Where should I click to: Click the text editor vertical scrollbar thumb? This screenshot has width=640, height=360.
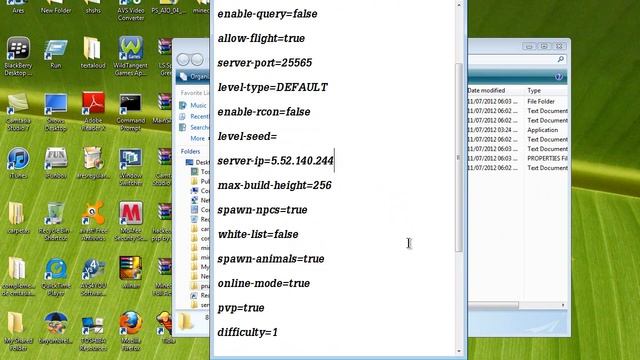(459, 157)
